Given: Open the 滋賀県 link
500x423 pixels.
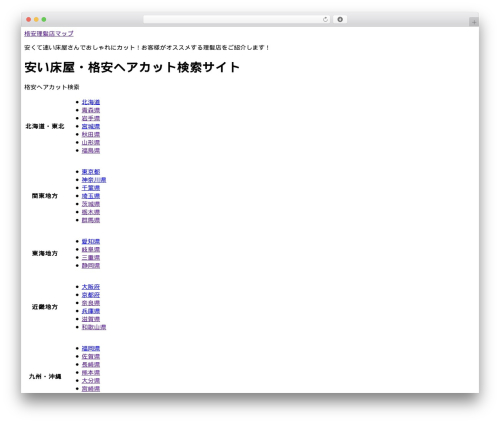Looking at the screenshot, I should (91, 319).
